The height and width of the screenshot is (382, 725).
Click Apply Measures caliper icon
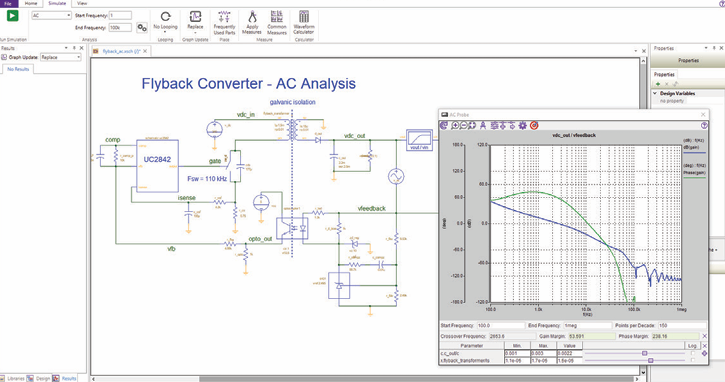pyautogui.click(x=252, y=17)
